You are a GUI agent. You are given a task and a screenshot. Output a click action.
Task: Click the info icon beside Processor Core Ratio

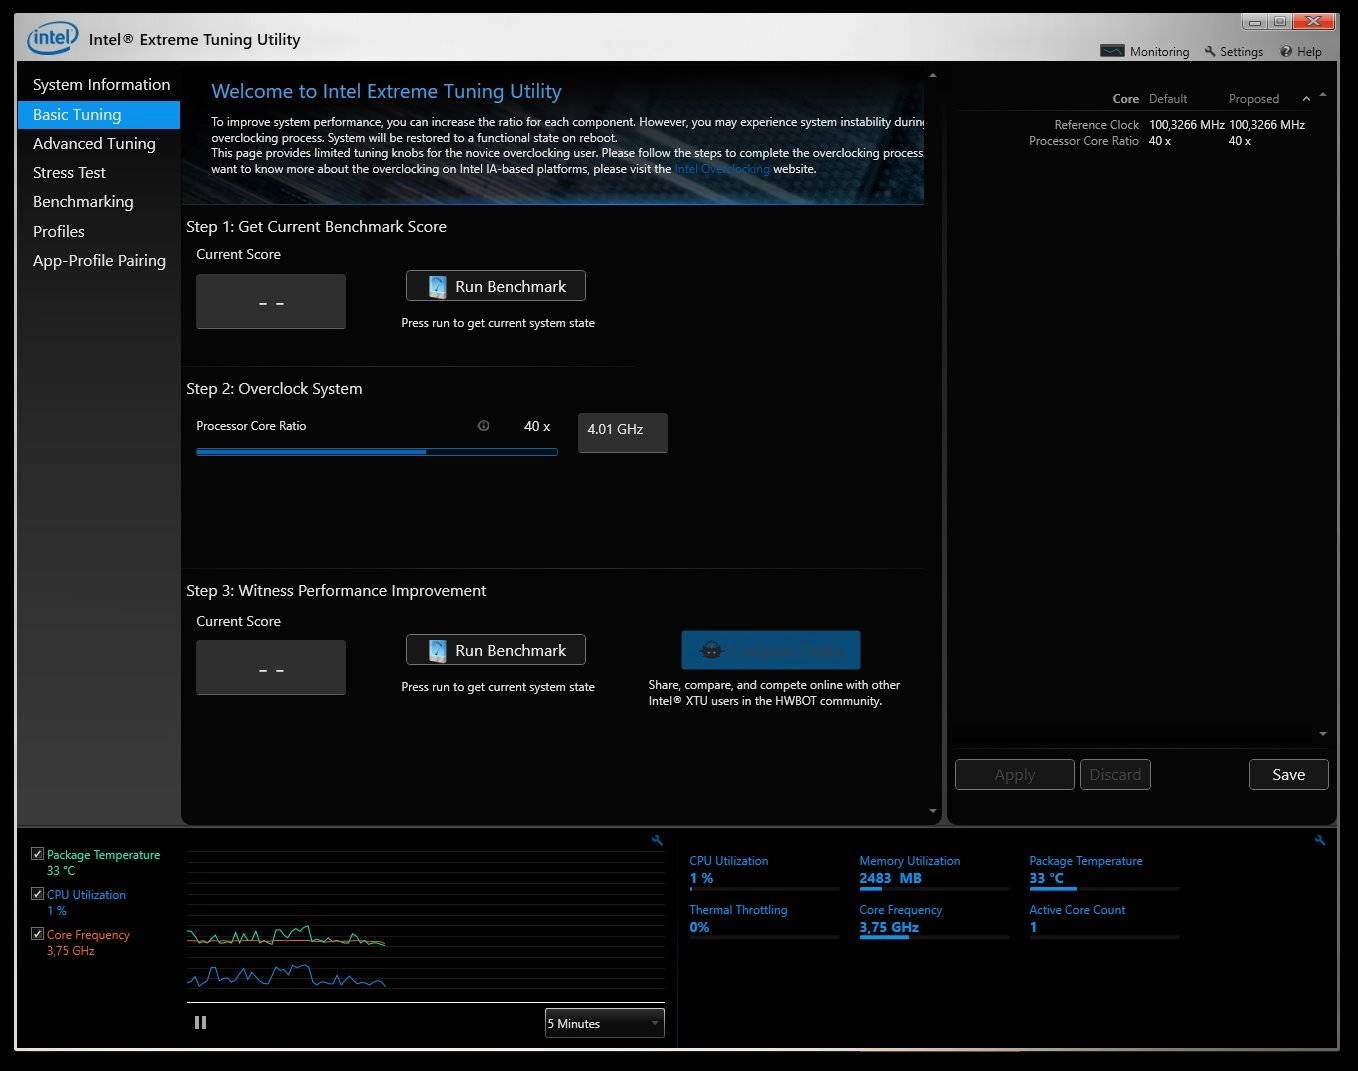pyautogui.click(x=484, y=426)
